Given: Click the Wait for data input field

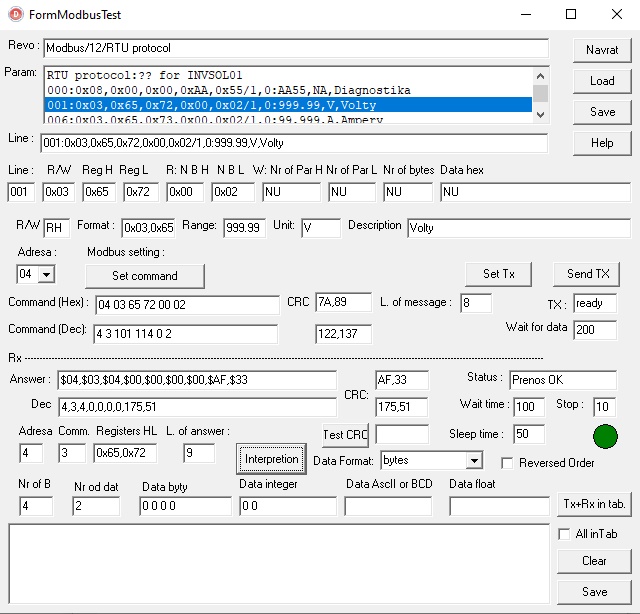Looking at the screenshot, I should tap(595, 329).
